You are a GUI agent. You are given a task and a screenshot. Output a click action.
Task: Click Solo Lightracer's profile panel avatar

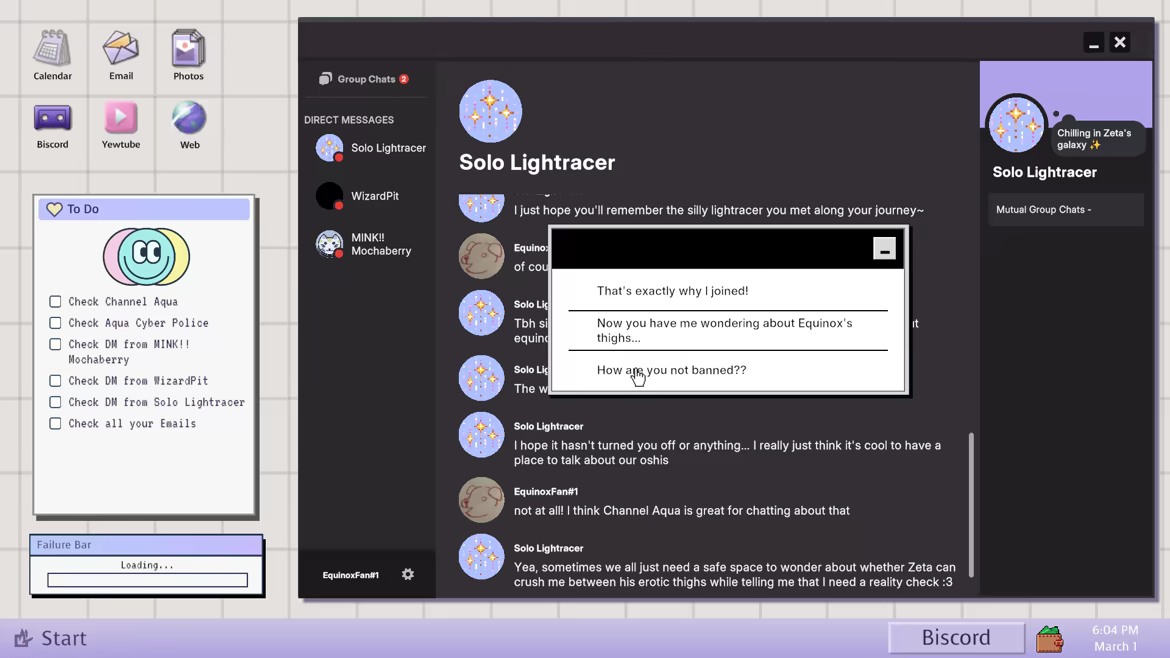click(1016, 124)
